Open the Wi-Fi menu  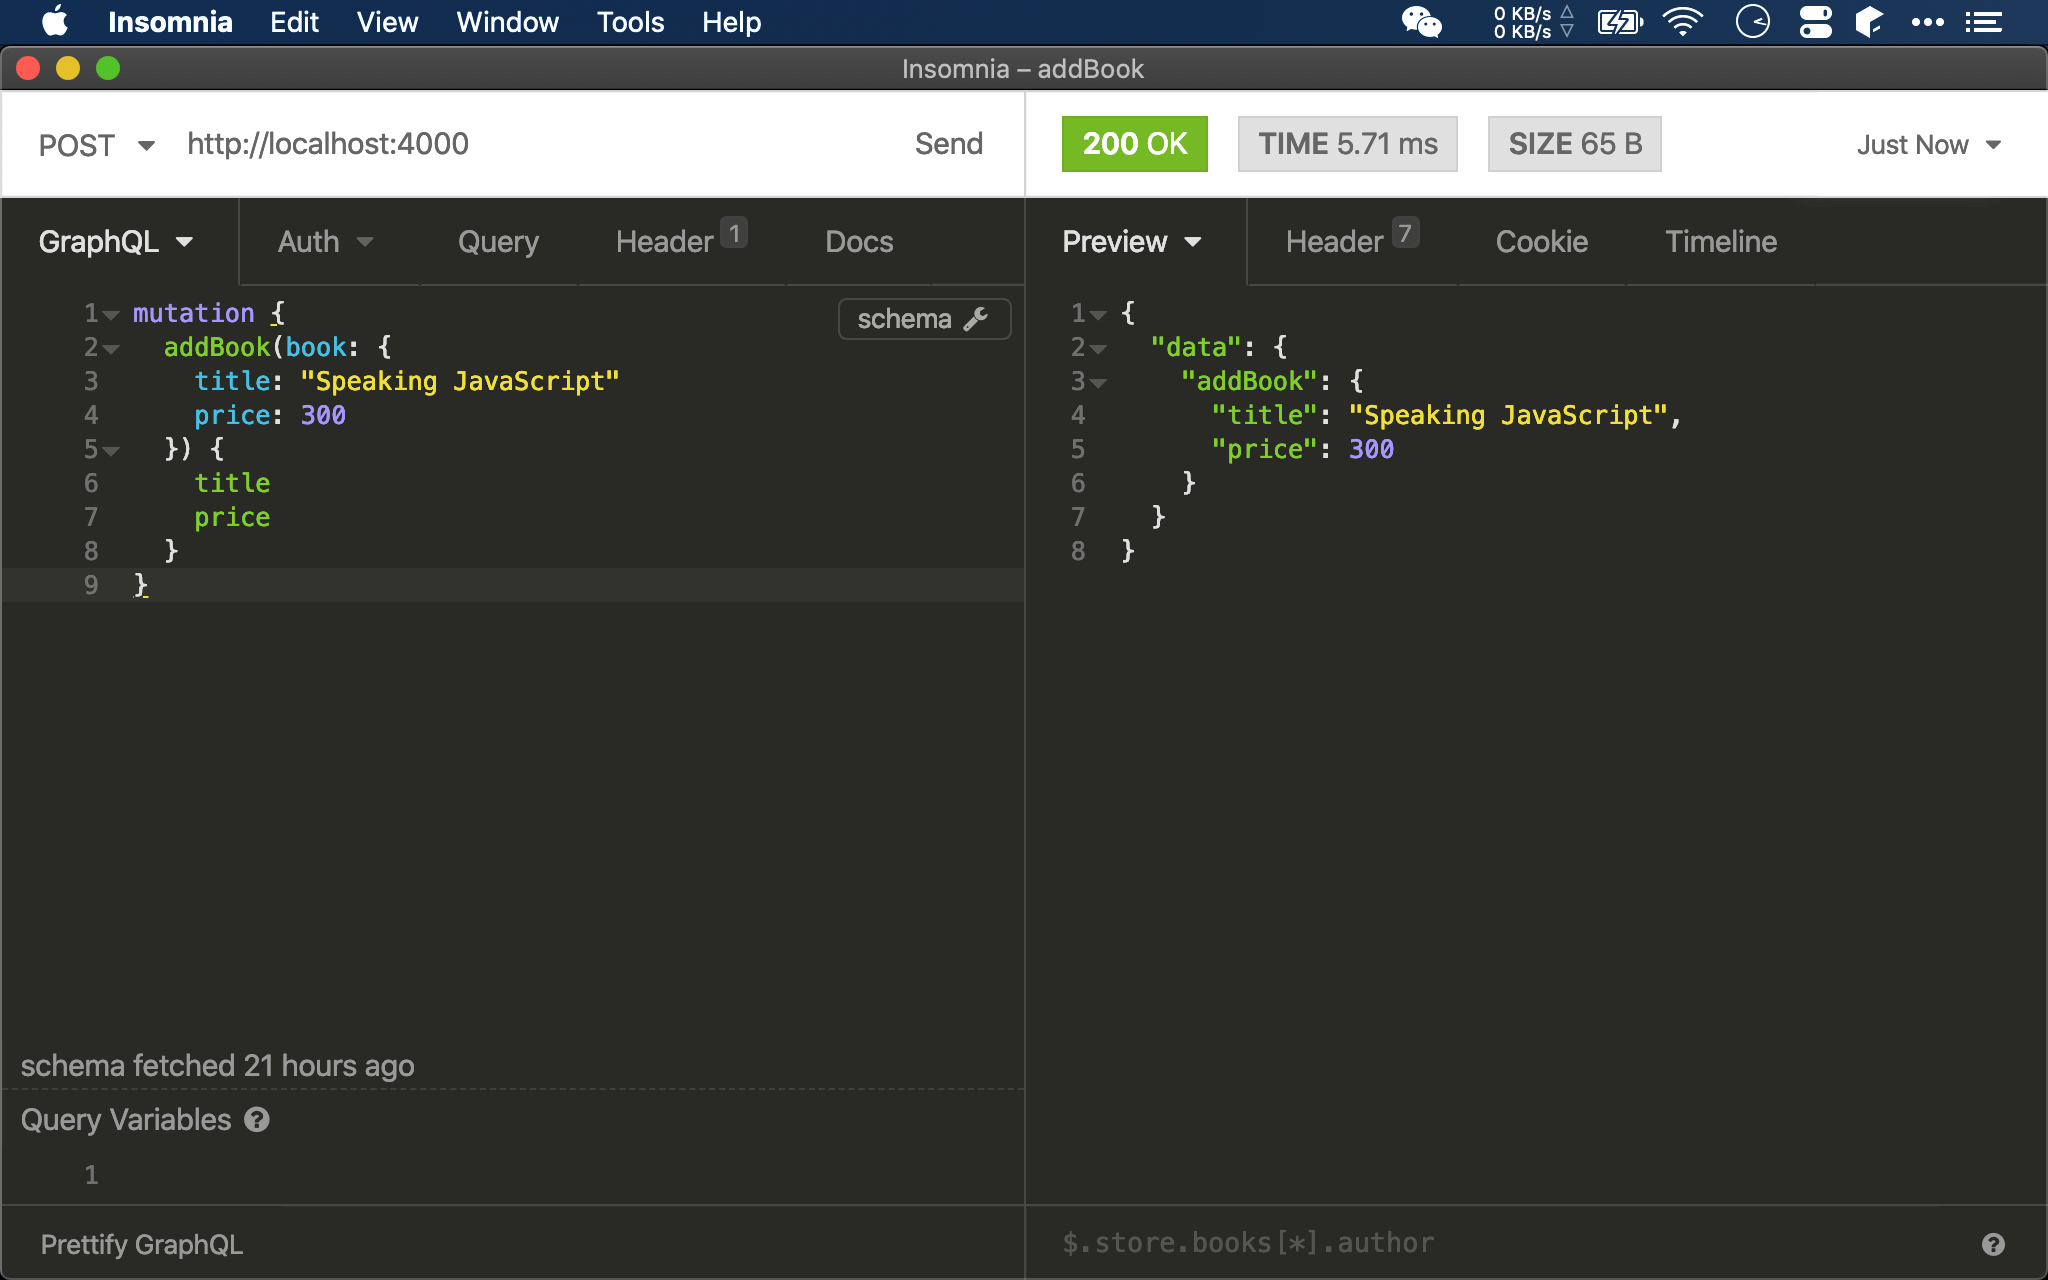pos(1683,22)
